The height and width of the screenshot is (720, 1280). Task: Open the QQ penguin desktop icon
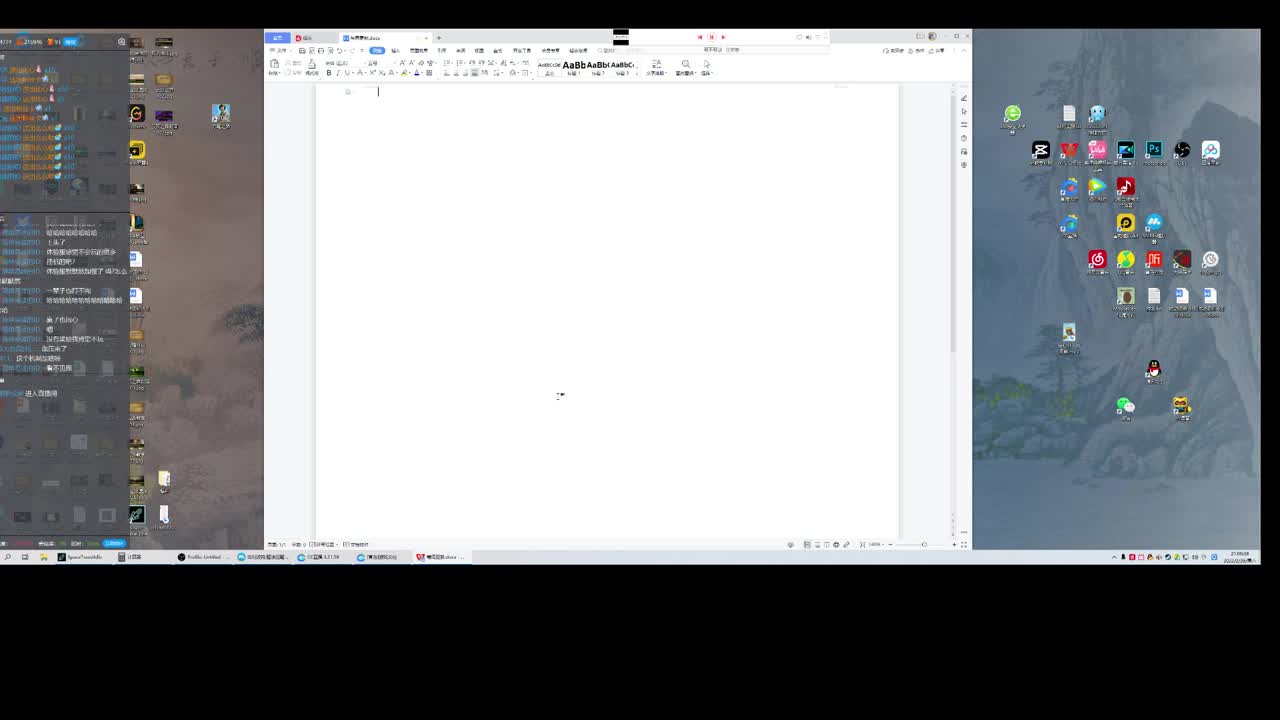click(x=1153, y=368)
